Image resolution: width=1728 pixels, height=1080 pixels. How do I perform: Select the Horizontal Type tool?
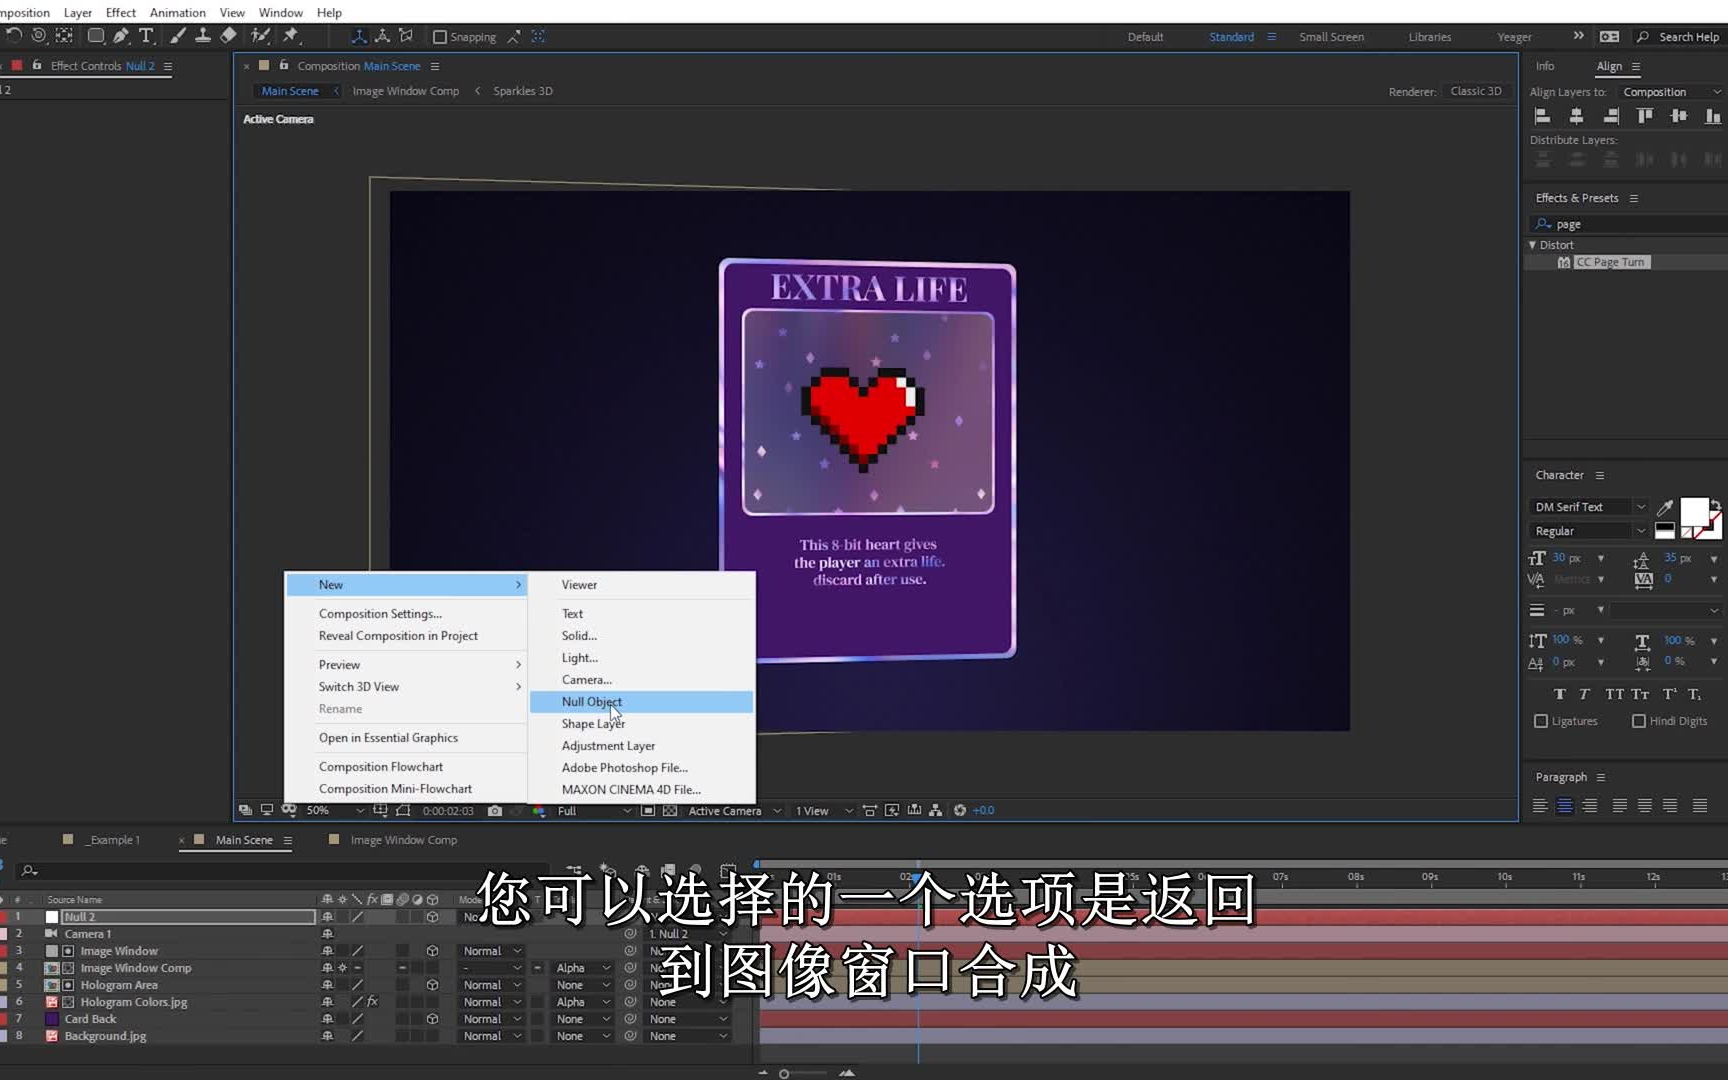click(x=146, y=36)
